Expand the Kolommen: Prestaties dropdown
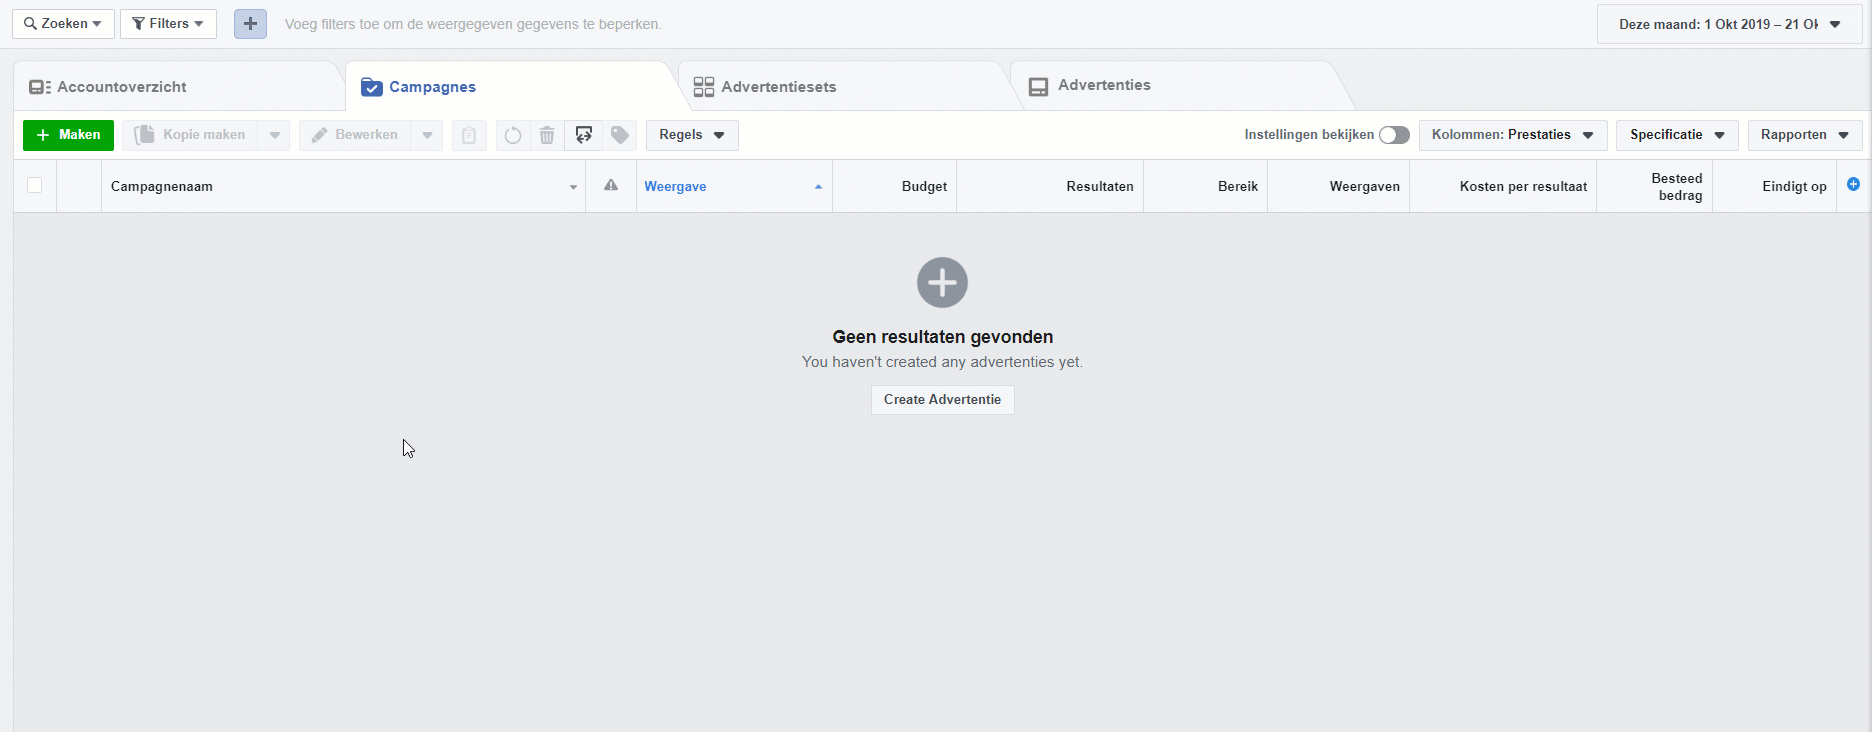This screenshot has height=732, width=1872. pos(1512,135)
